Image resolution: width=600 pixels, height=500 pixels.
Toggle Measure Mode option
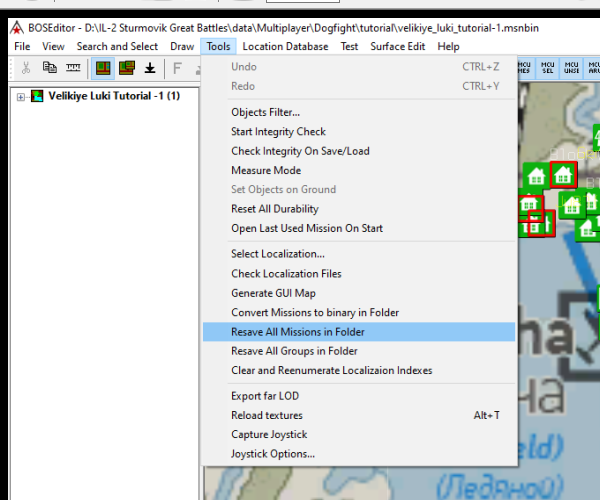[359, 170]
